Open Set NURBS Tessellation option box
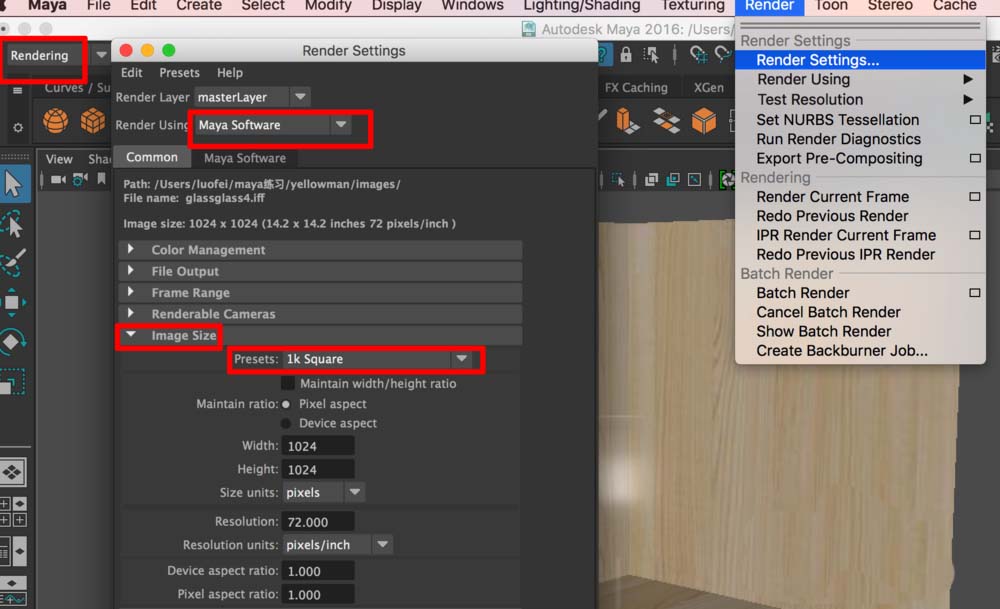This screenshot has width=1000, height=609. (974, 120)
